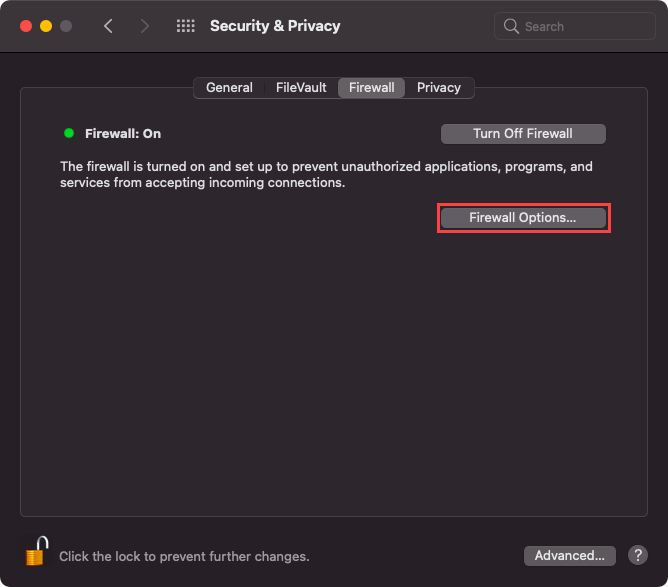This screenshot has height=587, width=668.
Task: Click the lock icon to prevent changes
Action: 37,551
